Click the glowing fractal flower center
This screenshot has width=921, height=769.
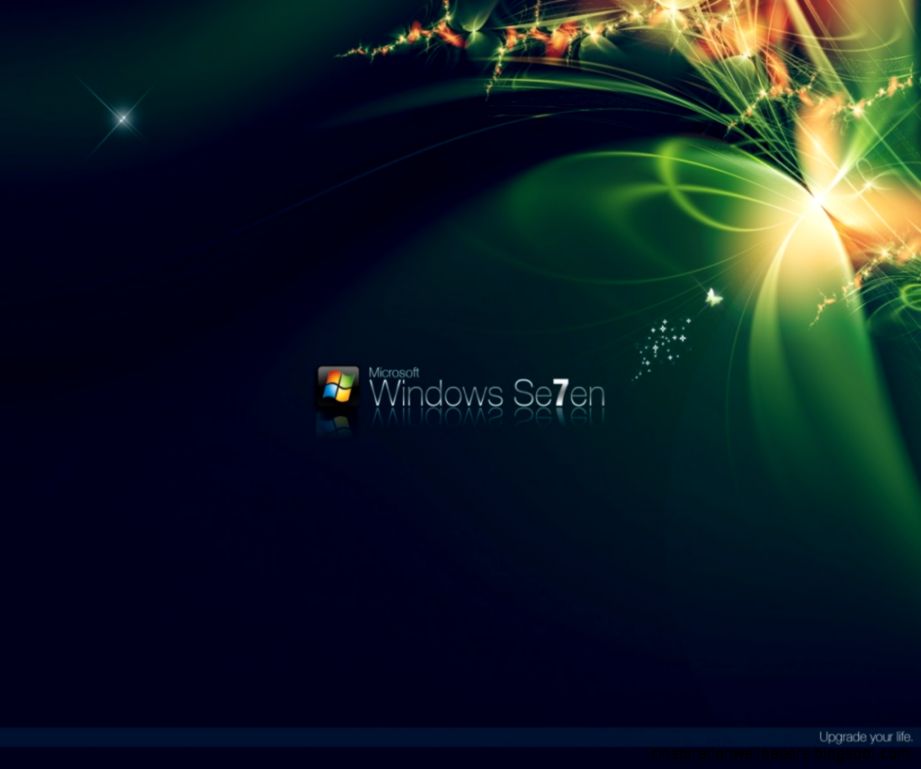[818, 200]
